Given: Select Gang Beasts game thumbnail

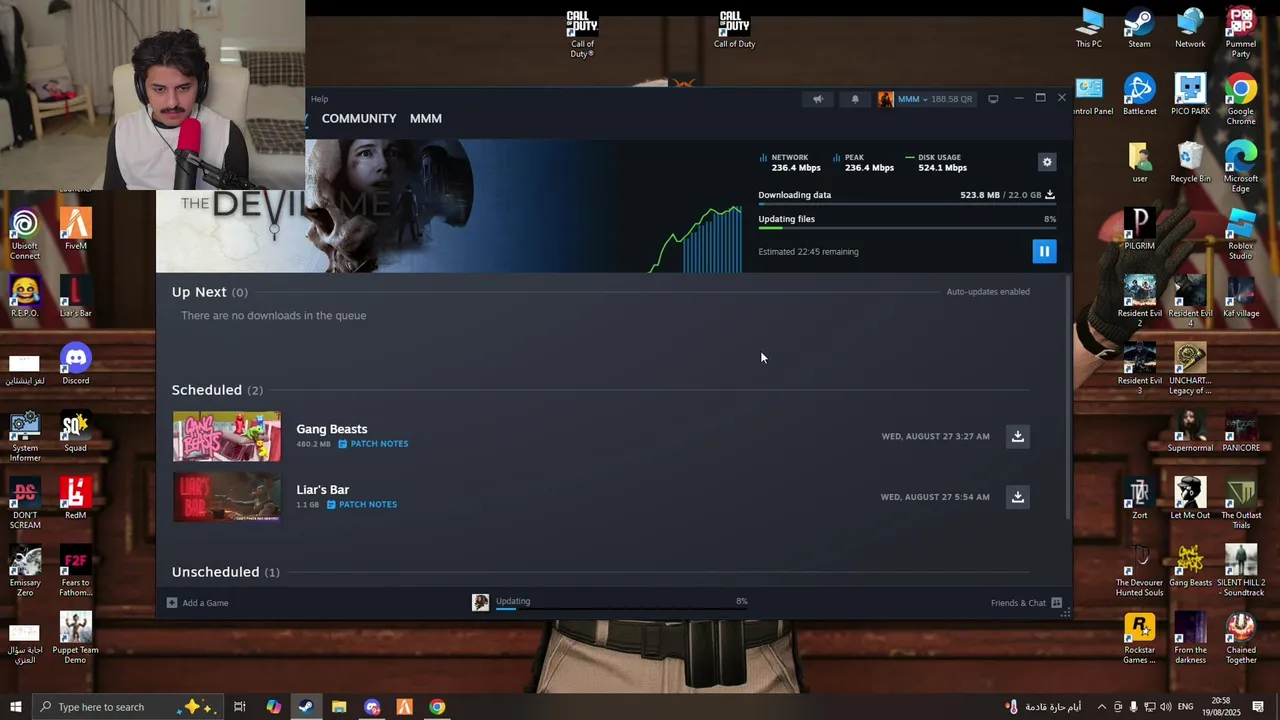Looking at the screenshot, I should click(x=227, y=437).
